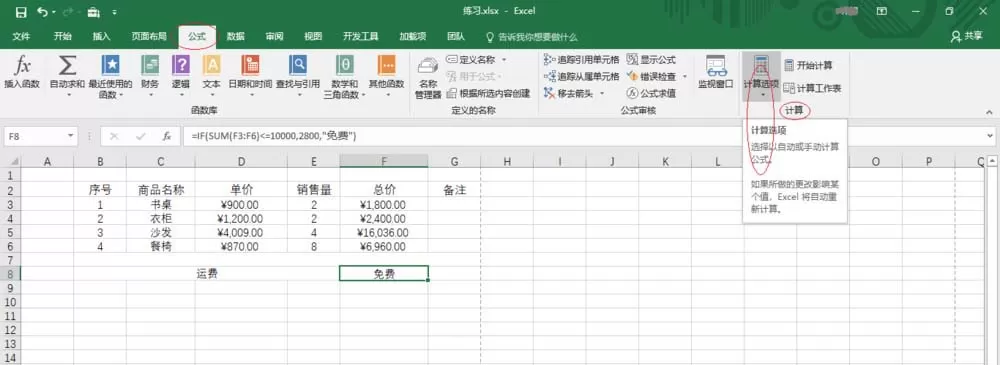This screenshot has width=1000, height=365.
Task: Switch to the 页面布局 ribbon tab
Action: pos(149,36)
